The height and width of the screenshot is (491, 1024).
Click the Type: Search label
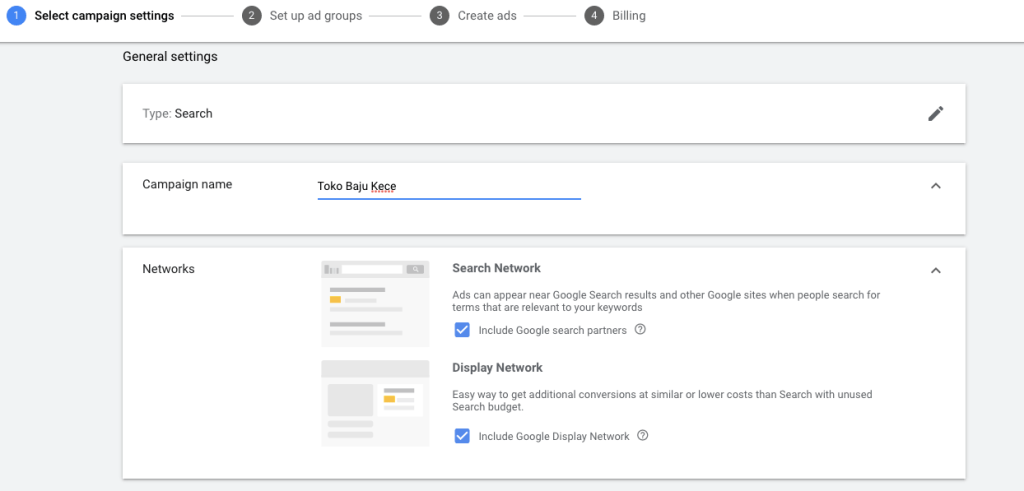pos(177,114)
